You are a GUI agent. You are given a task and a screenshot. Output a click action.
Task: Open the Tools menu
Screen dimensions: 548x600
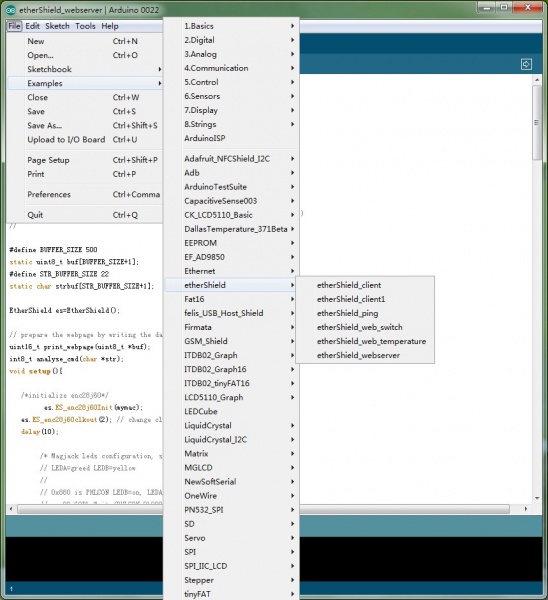(85, 26)
